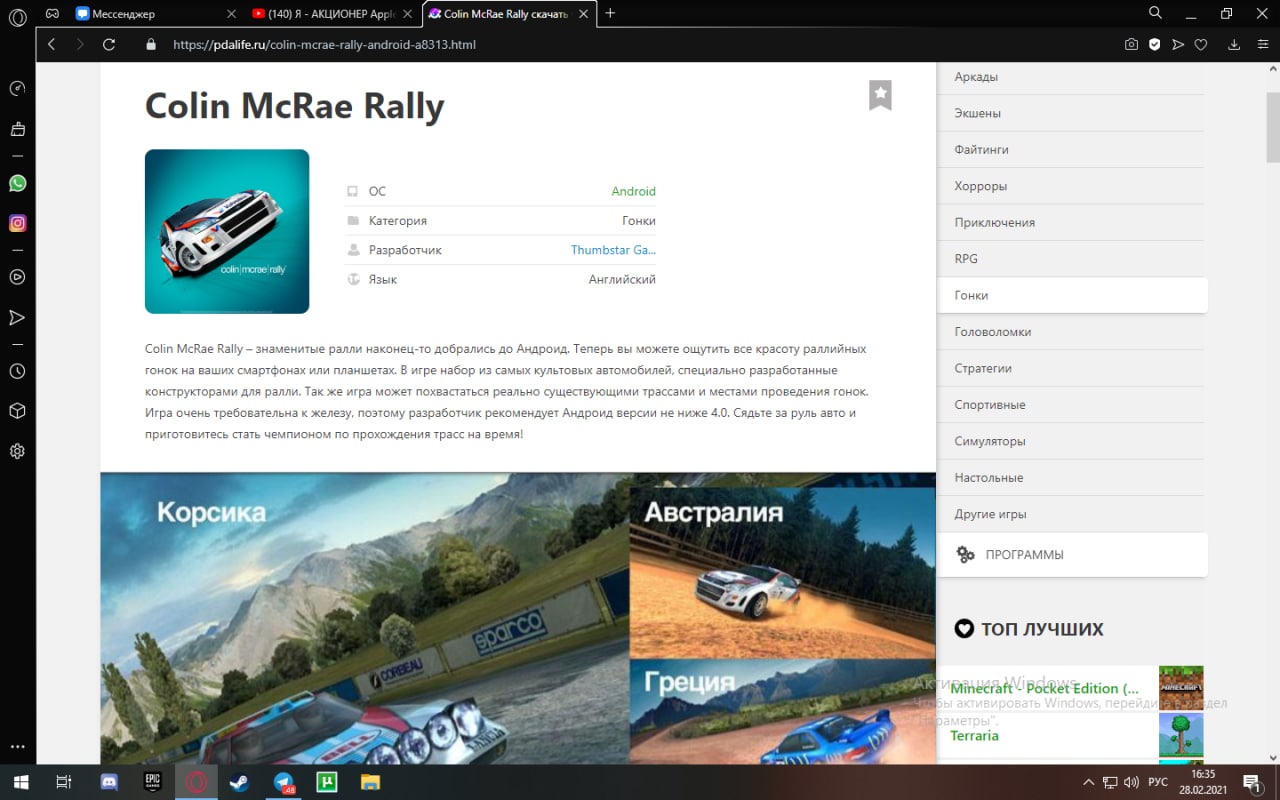Open My Flow send arrow icon in toolbar
Screen dimensions: 1280x800
[x=1178, y=44]
